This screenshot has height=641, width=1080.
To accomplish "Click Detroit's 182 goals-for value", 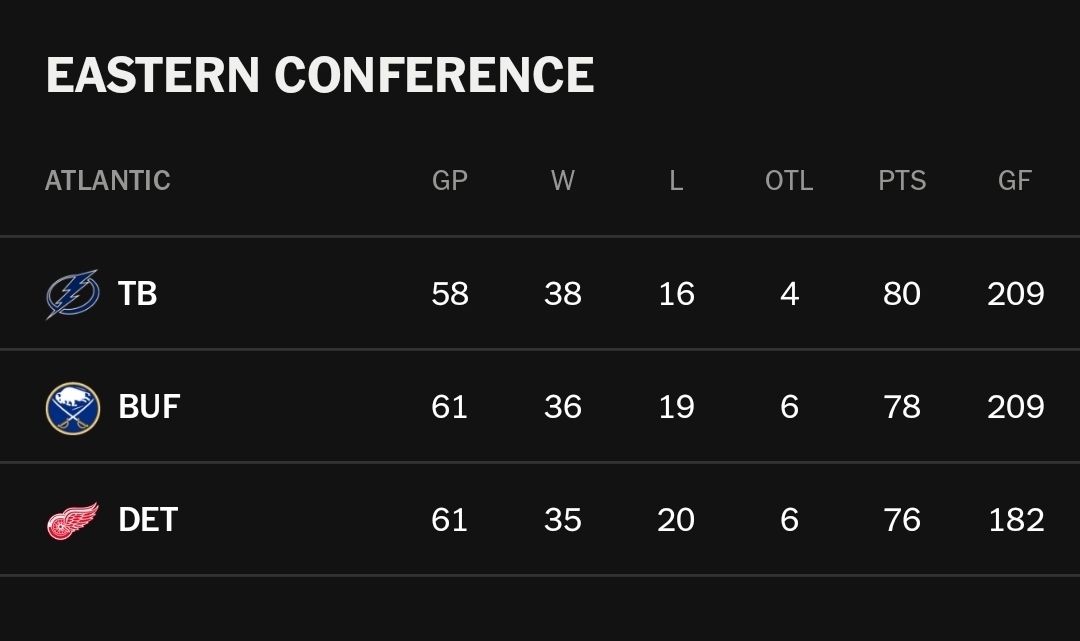I will 1016,520.
